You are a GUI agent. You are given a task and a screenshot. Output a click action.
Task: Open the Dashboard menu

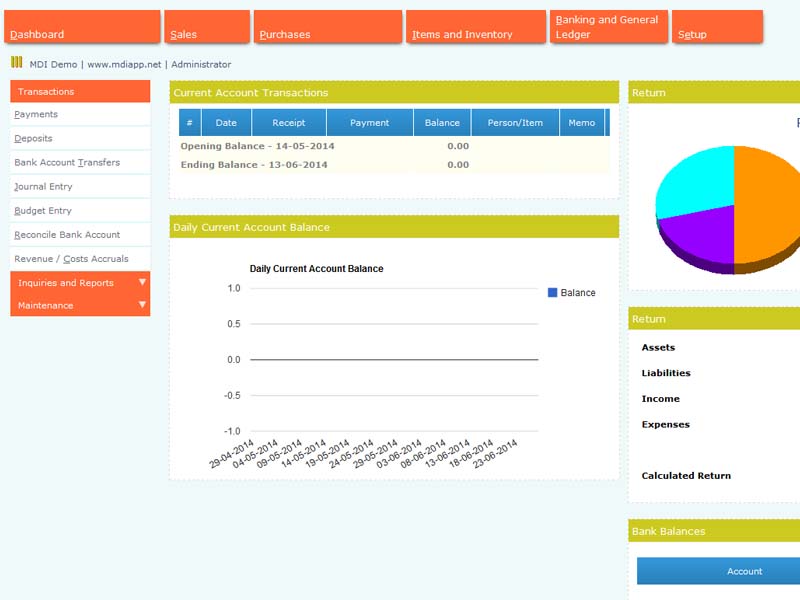pyautogui.click(x=84, y=28)
